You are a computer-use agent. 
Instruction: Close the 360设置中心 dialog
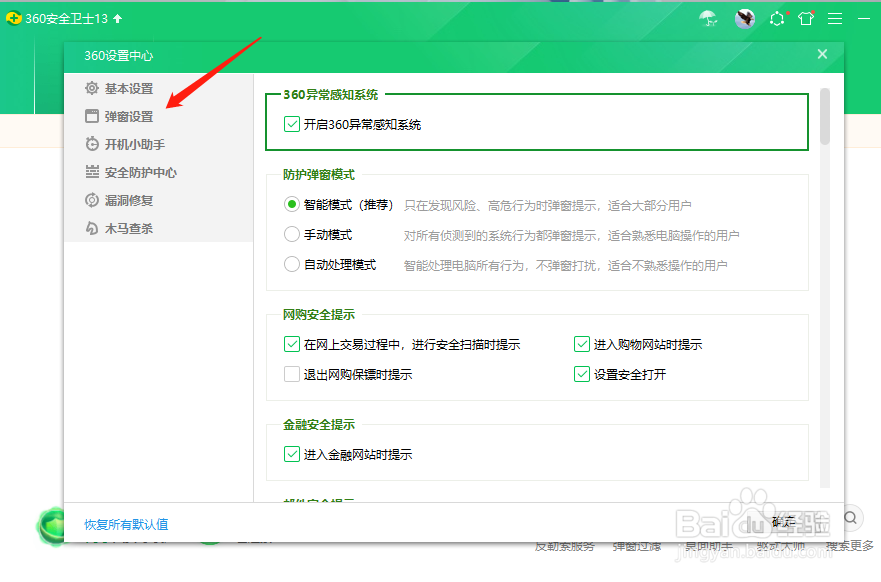tap(822, 54)
